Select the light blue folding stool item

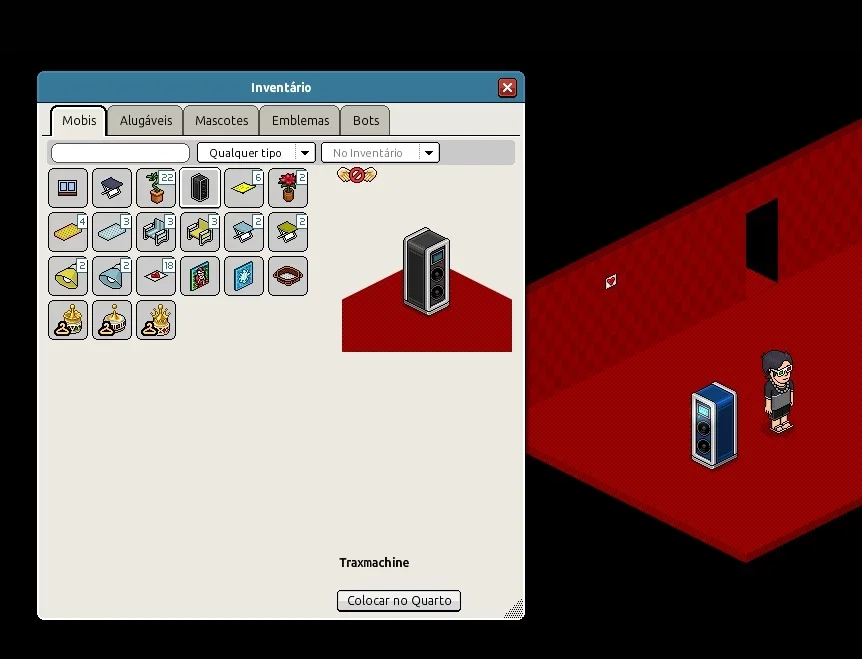tap(244, 232)
